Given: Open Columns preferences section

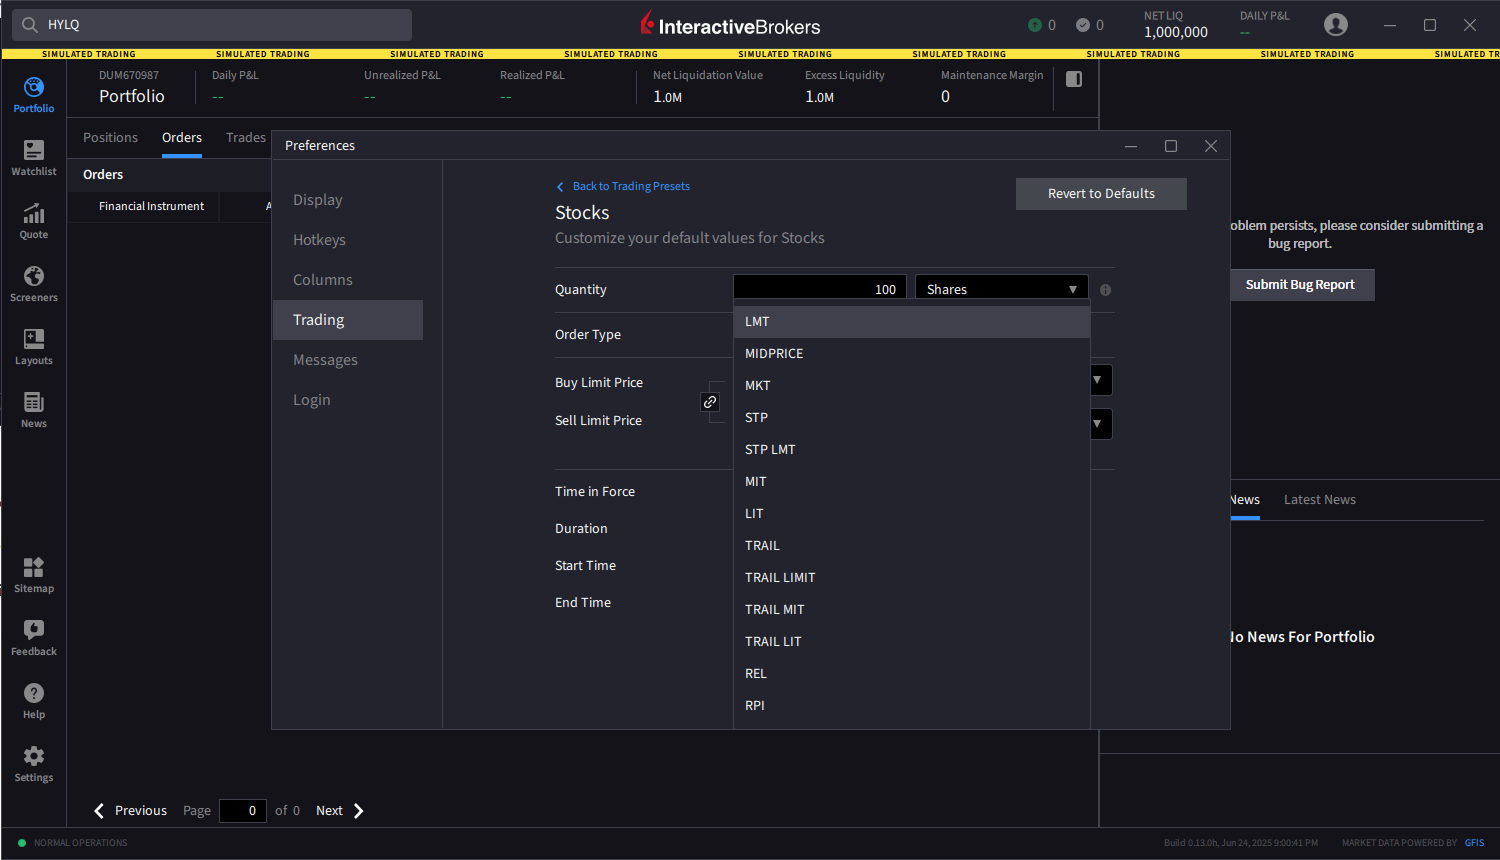Looking at the screenshot, I should (x=348, y=280).
